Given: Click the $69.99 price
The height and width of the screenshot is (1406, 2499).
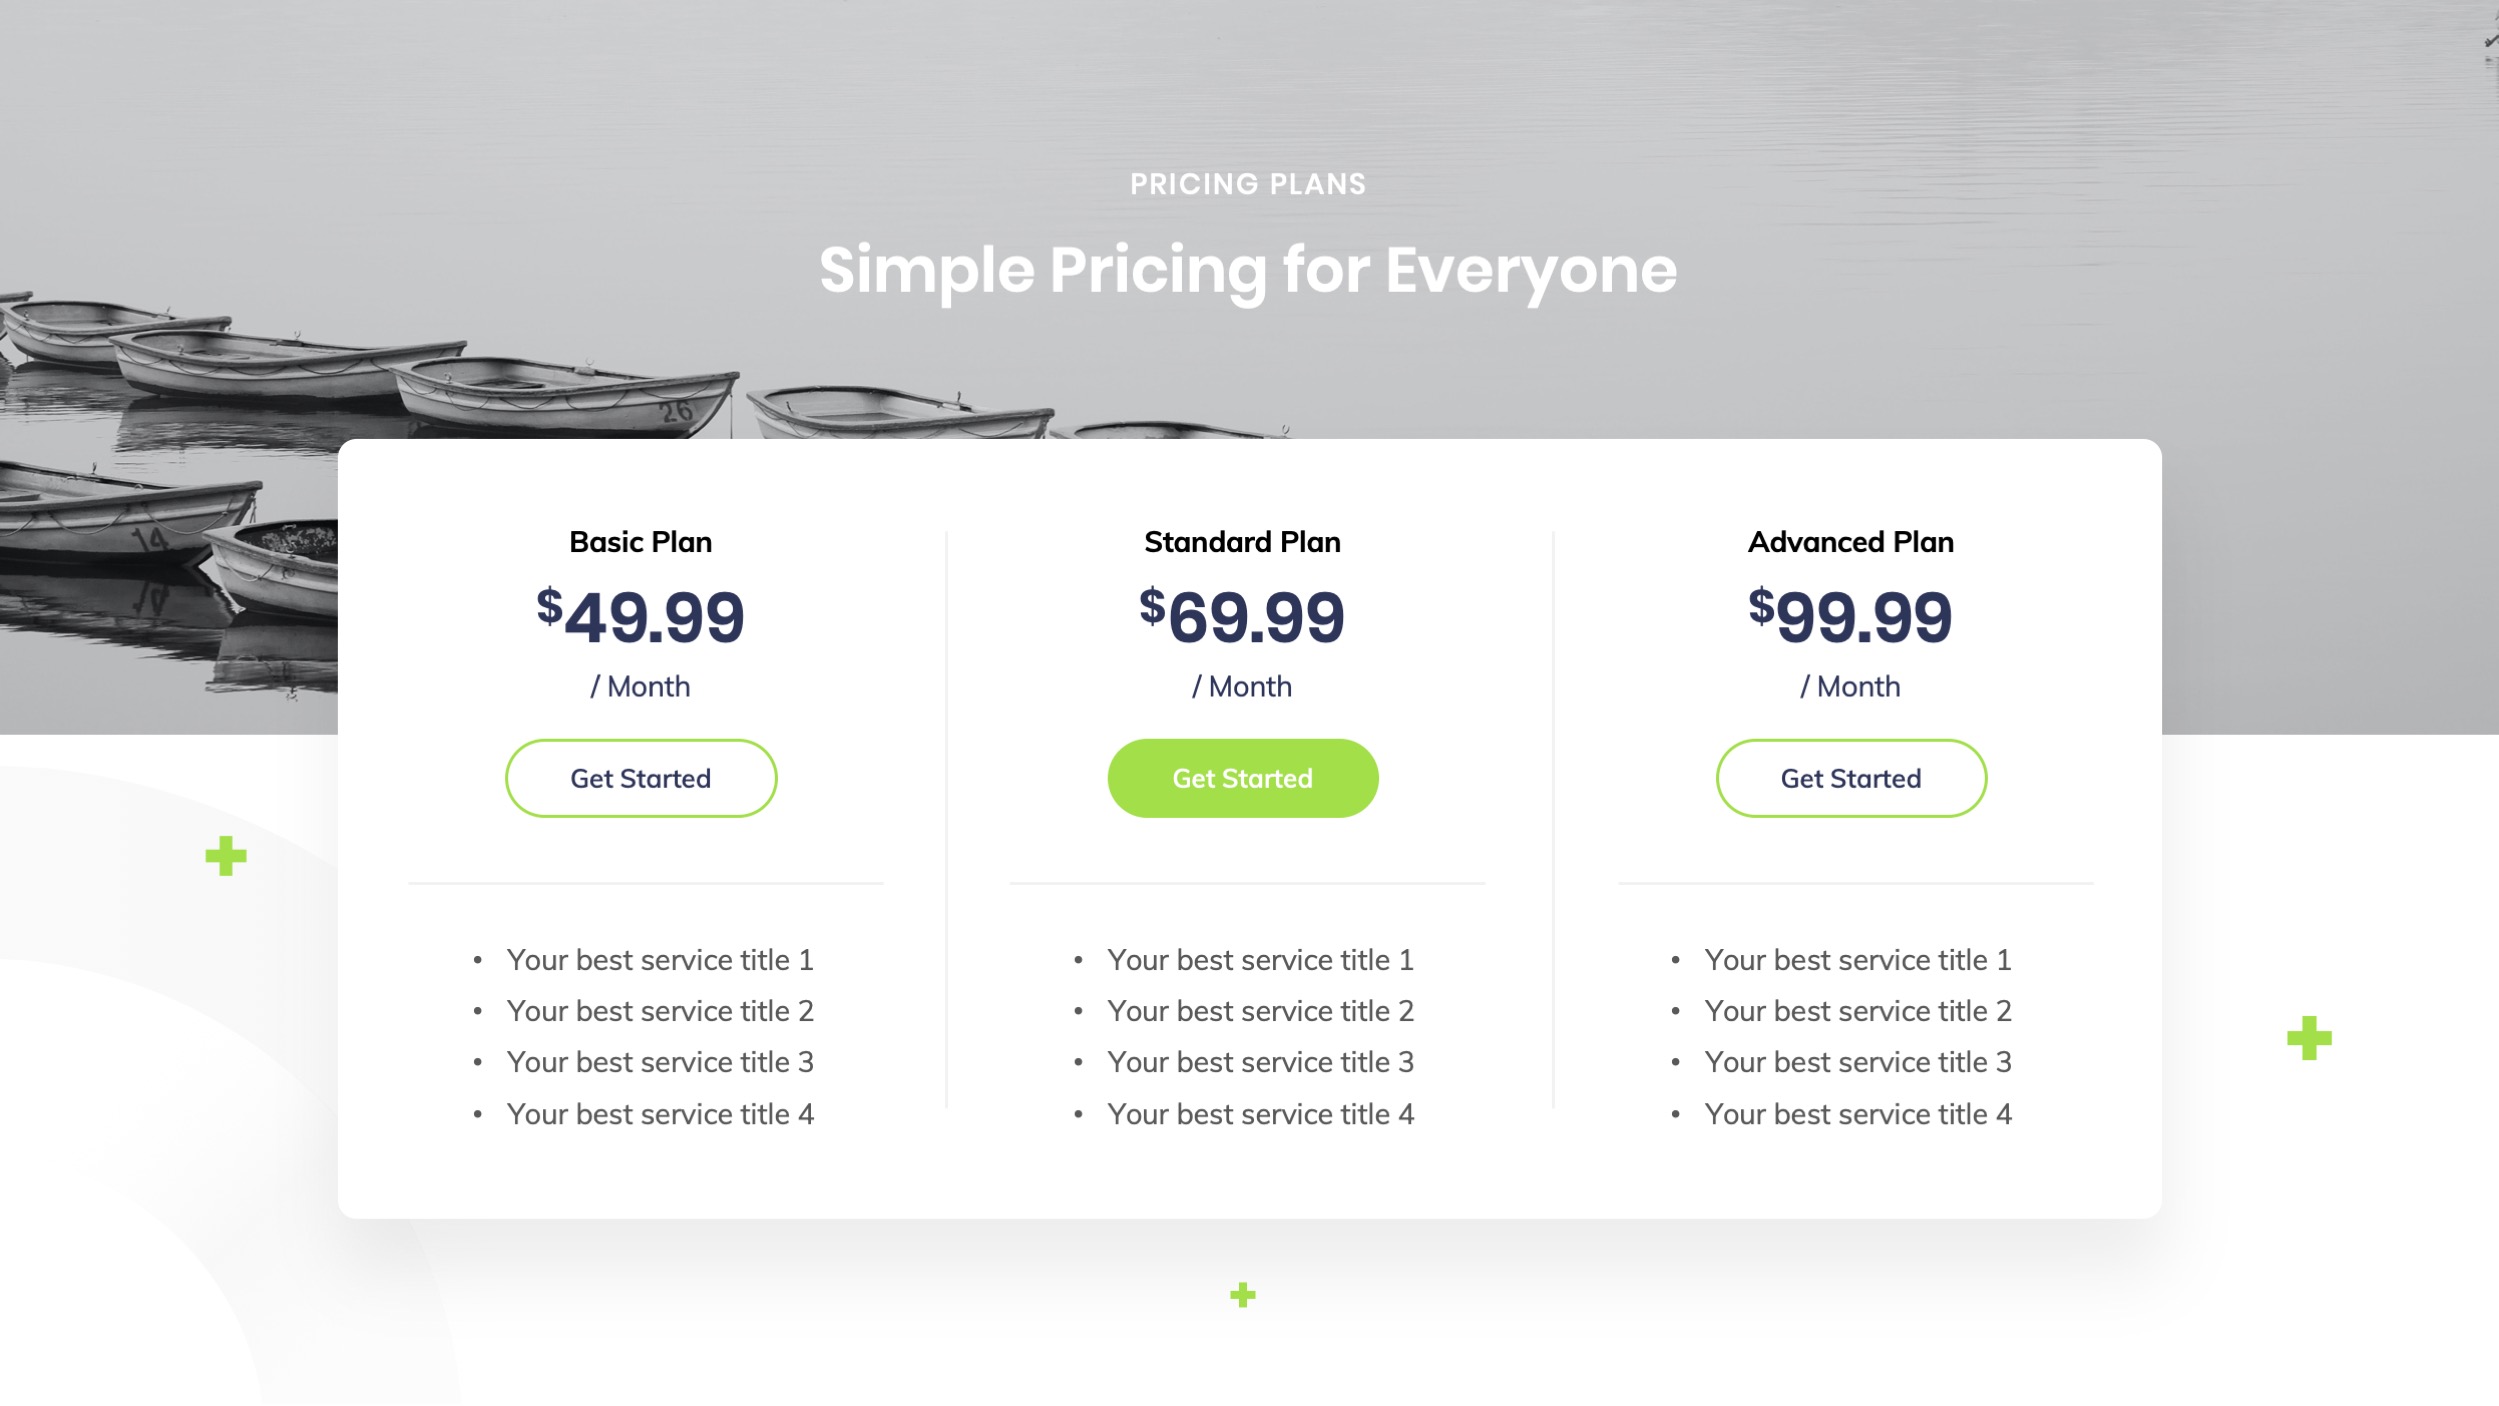Looking at the screenshot, I should point(1242,616).
